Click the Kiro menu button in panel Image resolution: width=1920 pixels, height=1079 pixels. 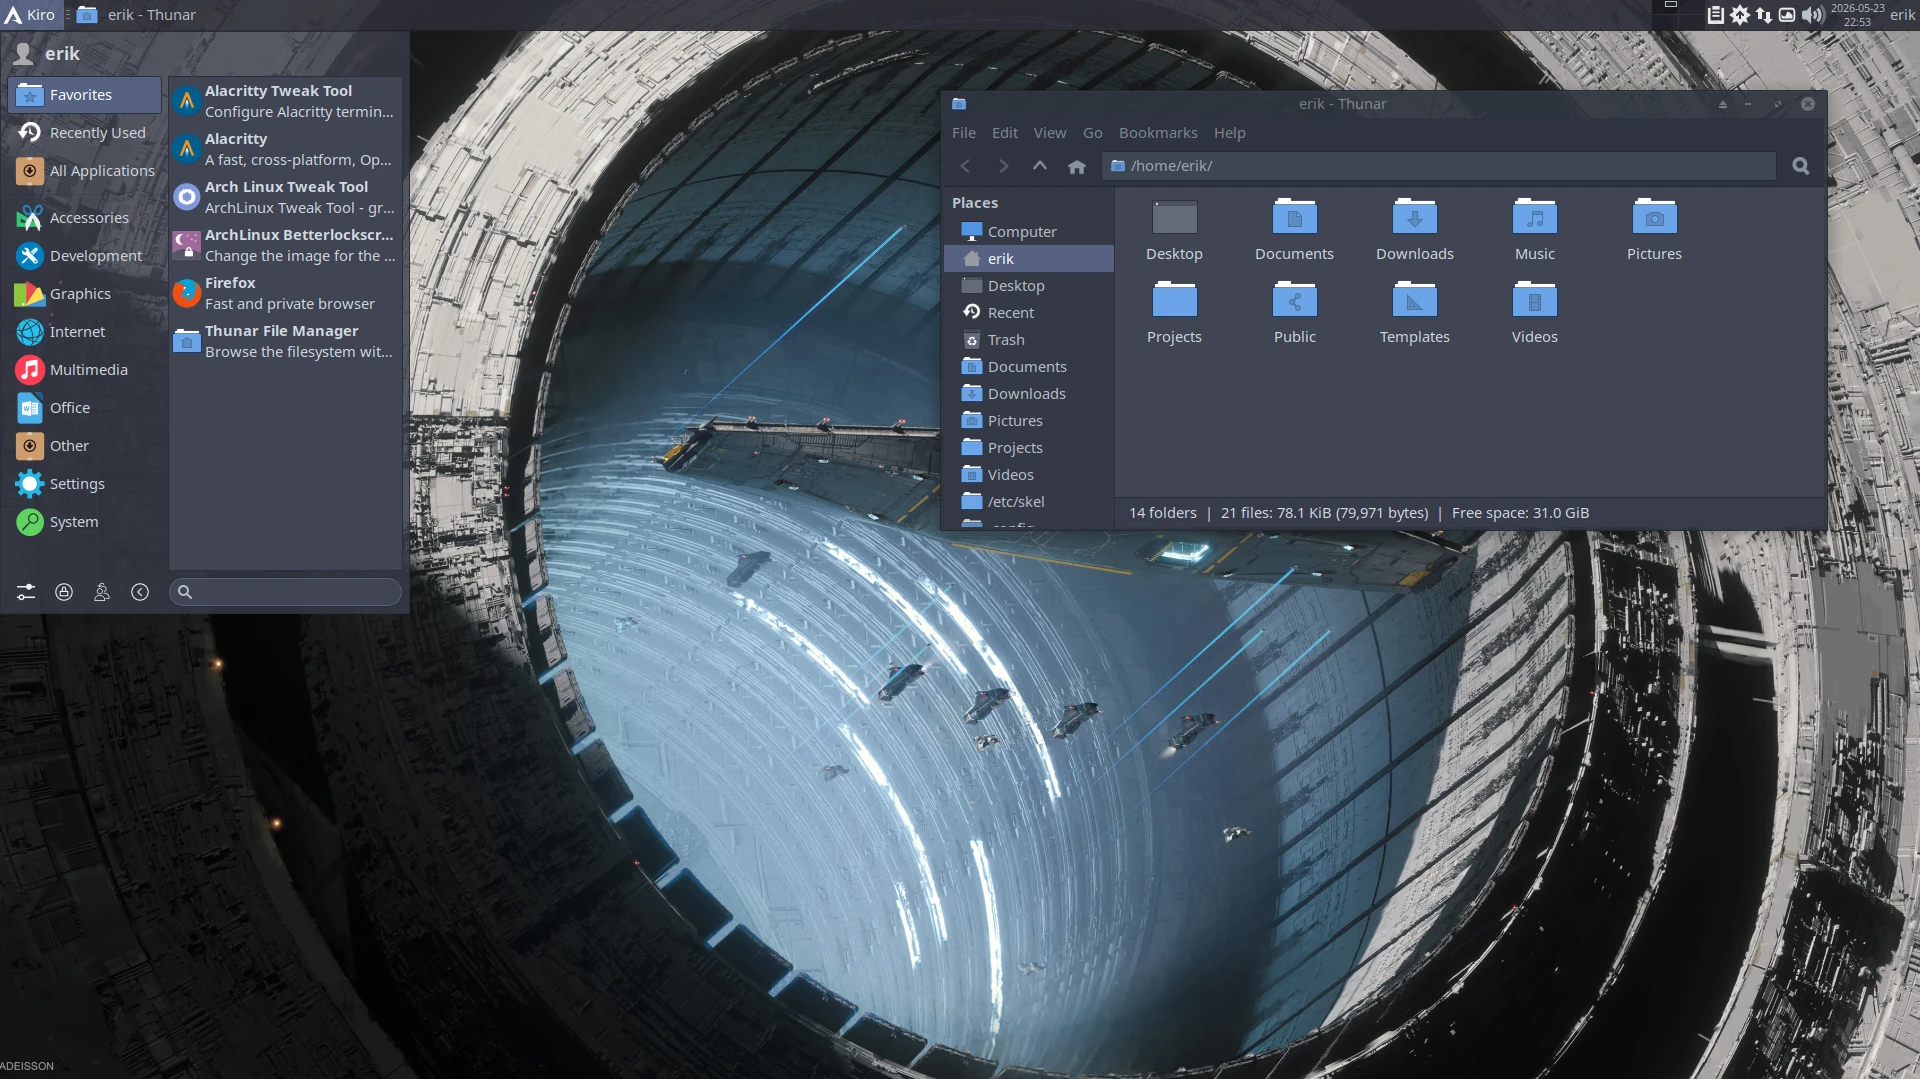click(x=30, y=15)
